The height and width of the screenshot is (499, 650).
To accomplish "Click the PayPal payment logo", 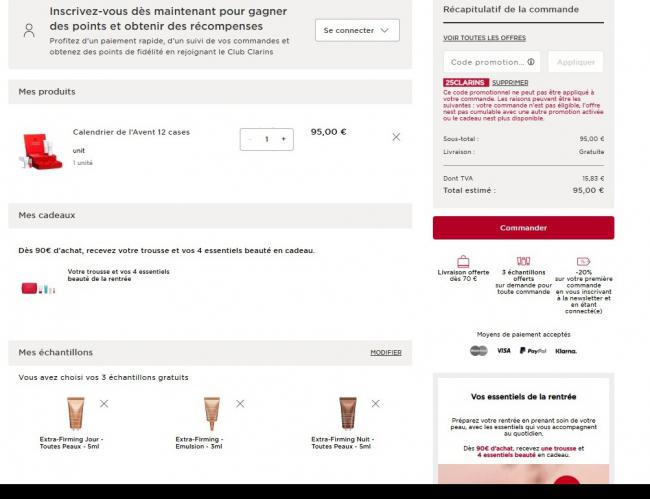I will click(533, 351).
